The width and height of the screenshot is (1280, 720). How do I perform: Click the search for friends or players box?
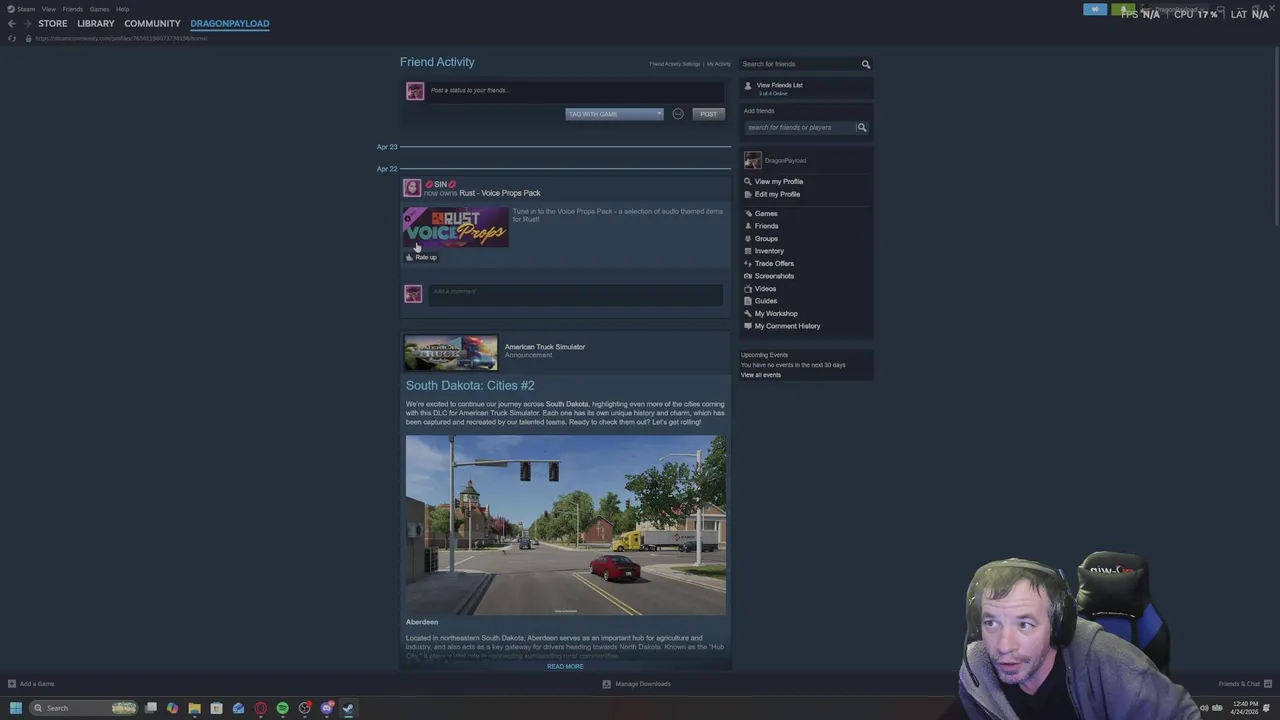799,127
